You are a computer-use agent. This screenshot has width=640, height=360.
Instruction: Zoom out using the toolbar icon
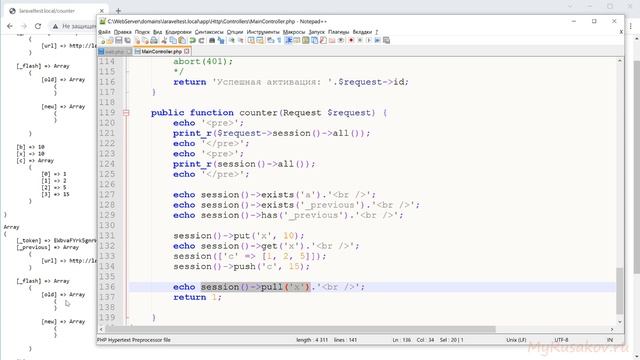click(x=241, y=40)
